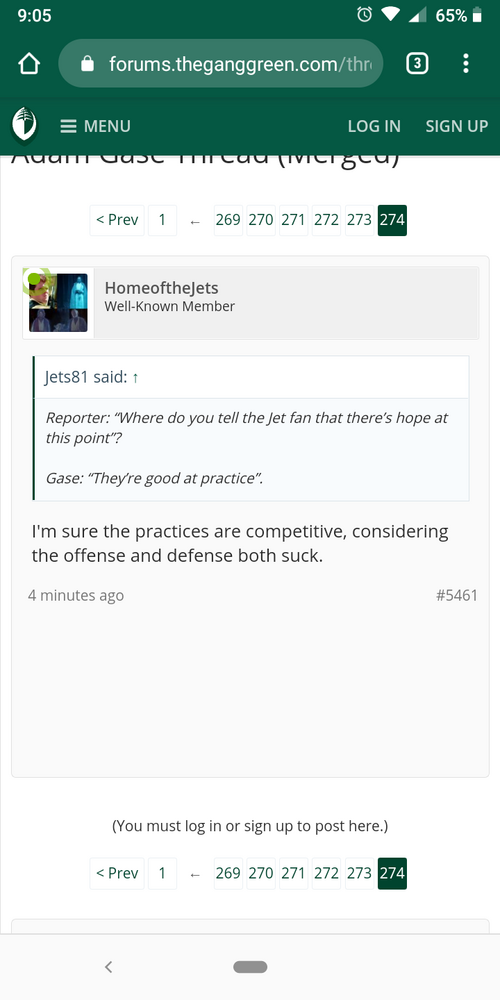Open HomeoftheJets user avatar
This screenshot has height=1000, width=500.
coord(58,303)
